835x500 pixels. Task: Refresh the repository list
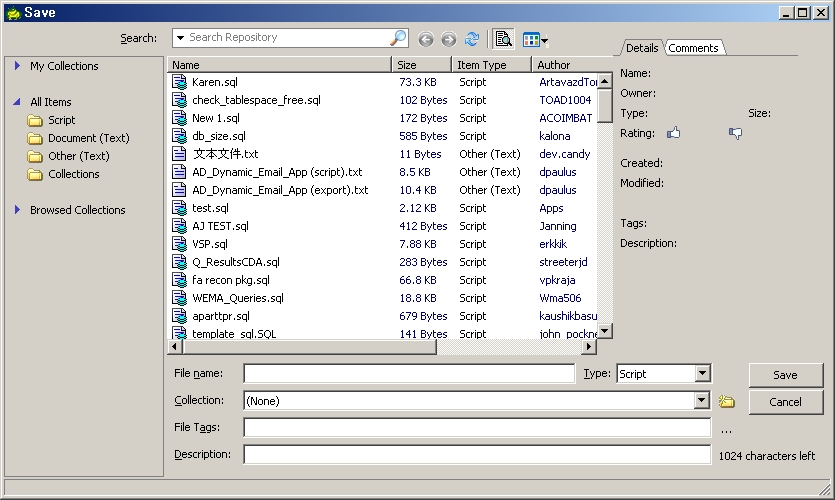pyautogui.click(x=472, y=39)
